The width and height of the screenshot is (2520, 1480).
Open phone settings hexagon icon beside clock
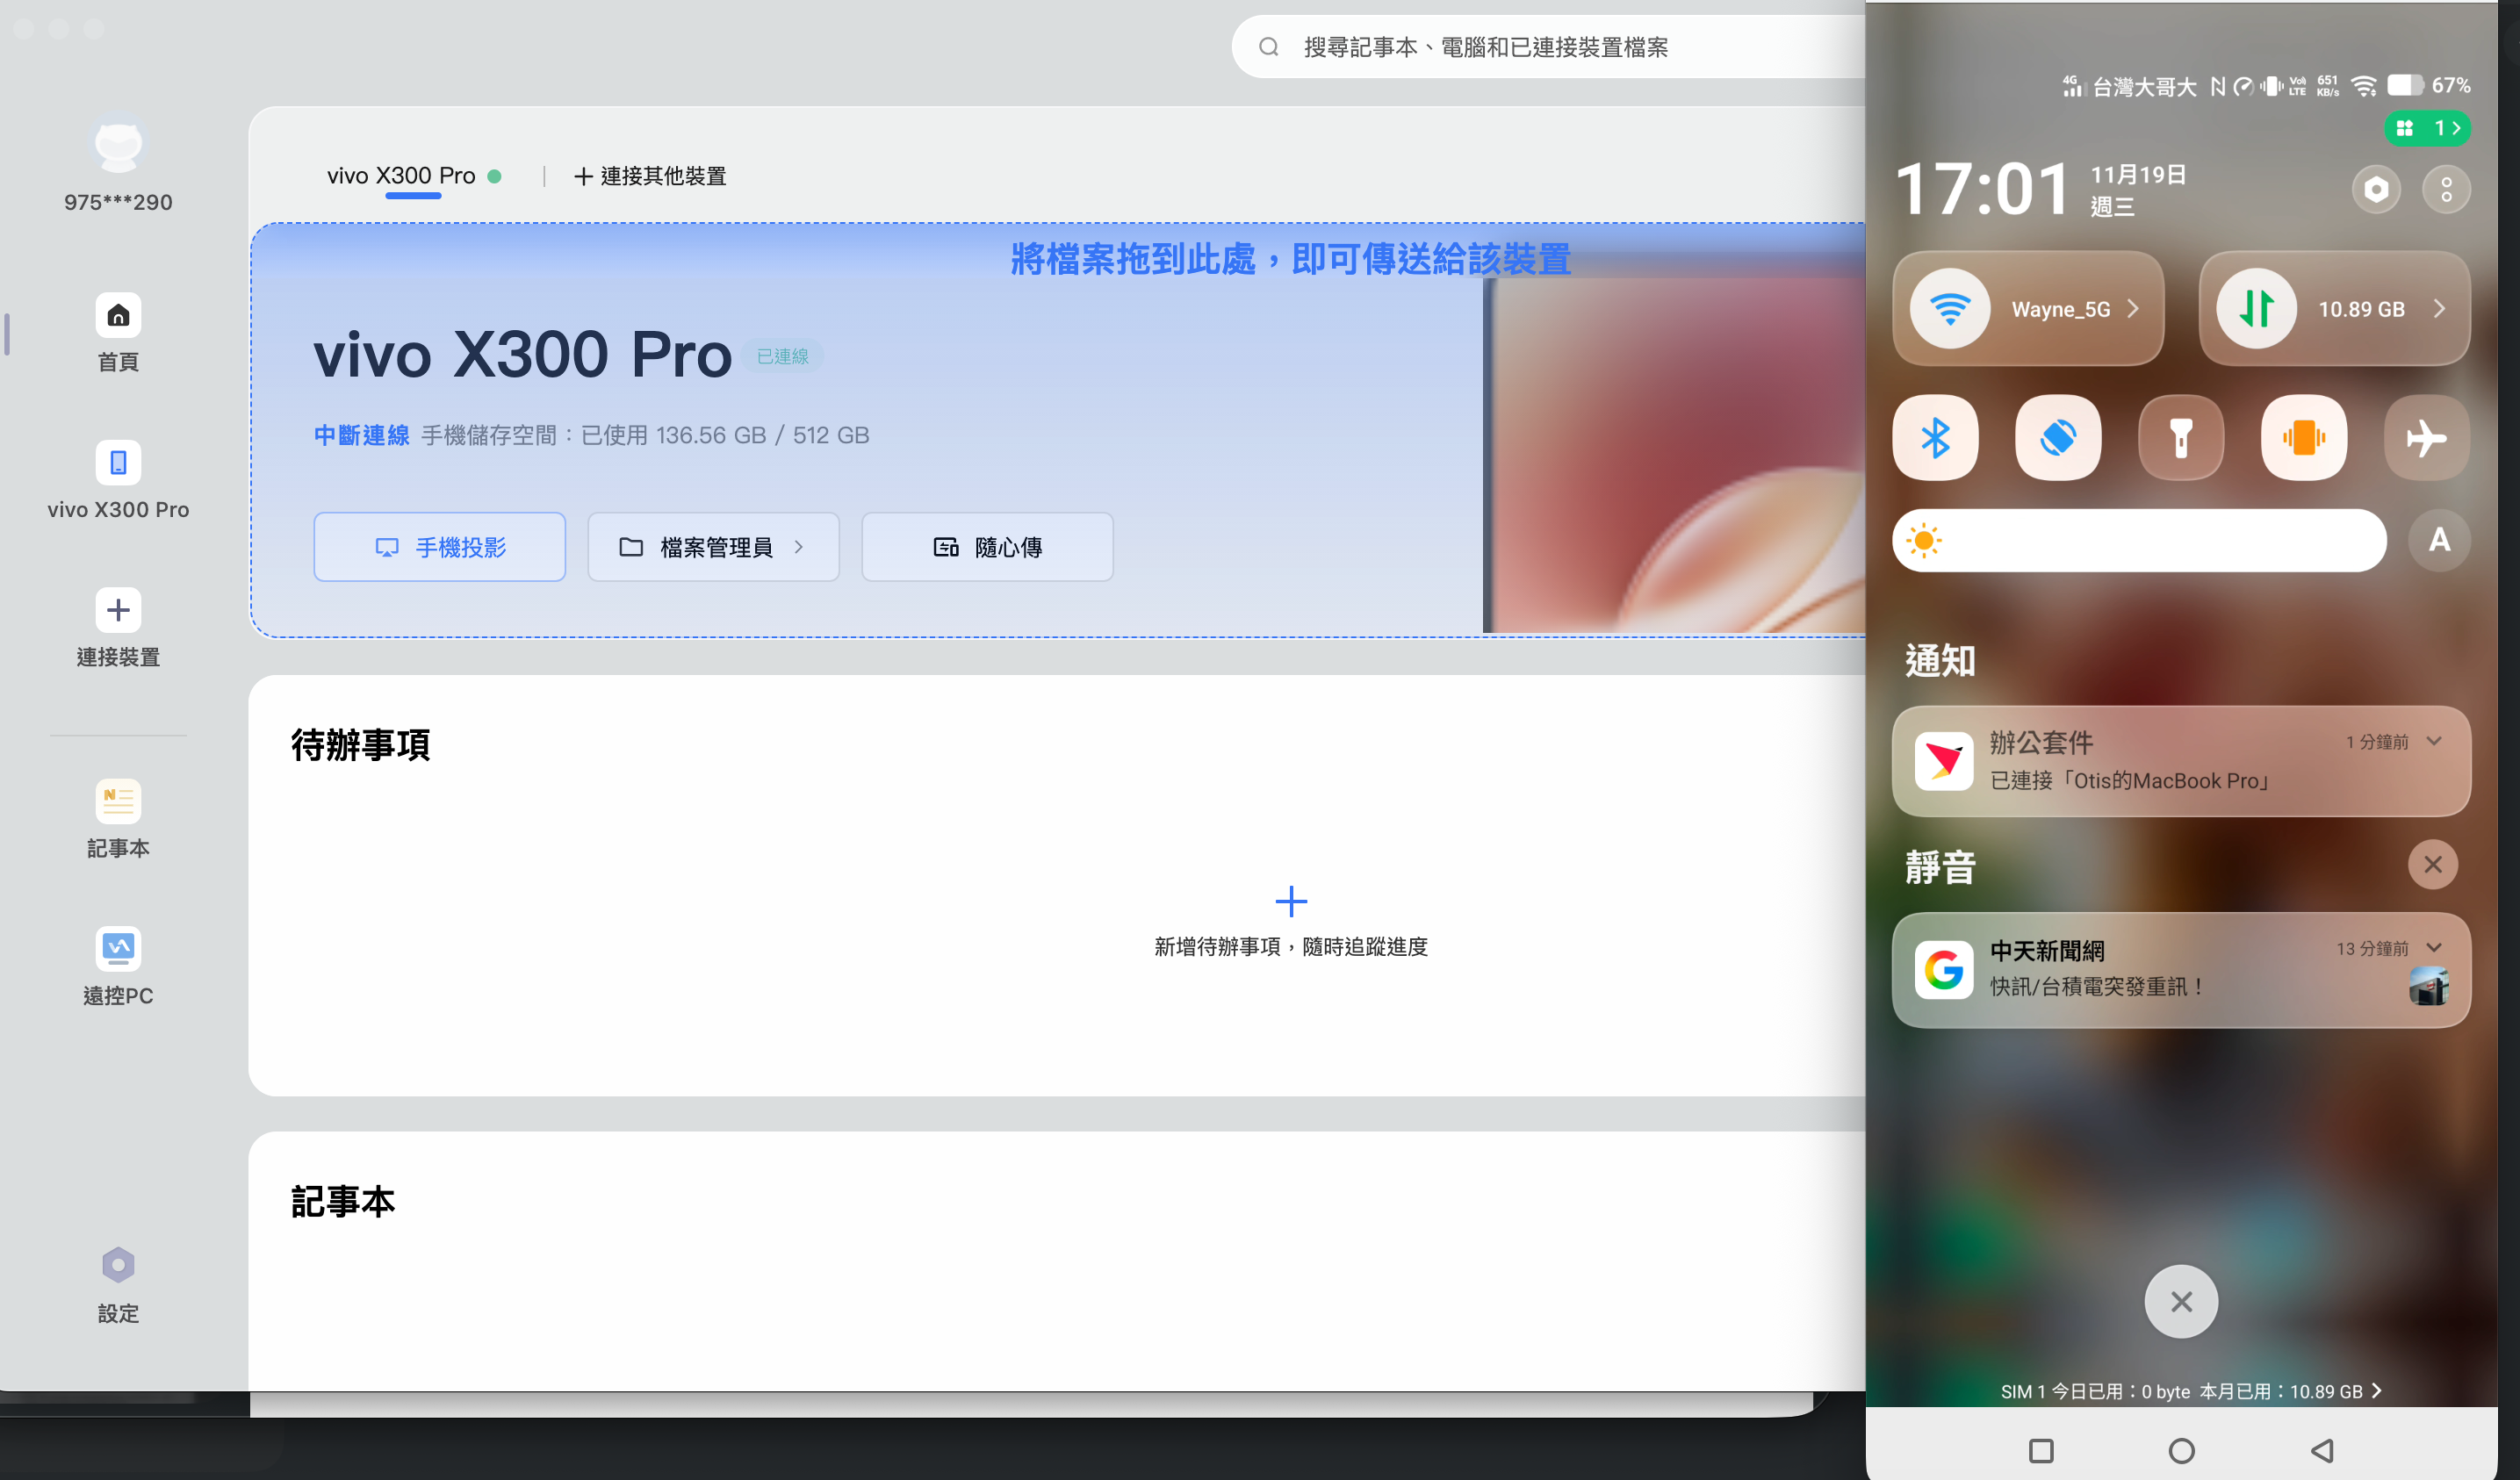[x=2376, y=190]
